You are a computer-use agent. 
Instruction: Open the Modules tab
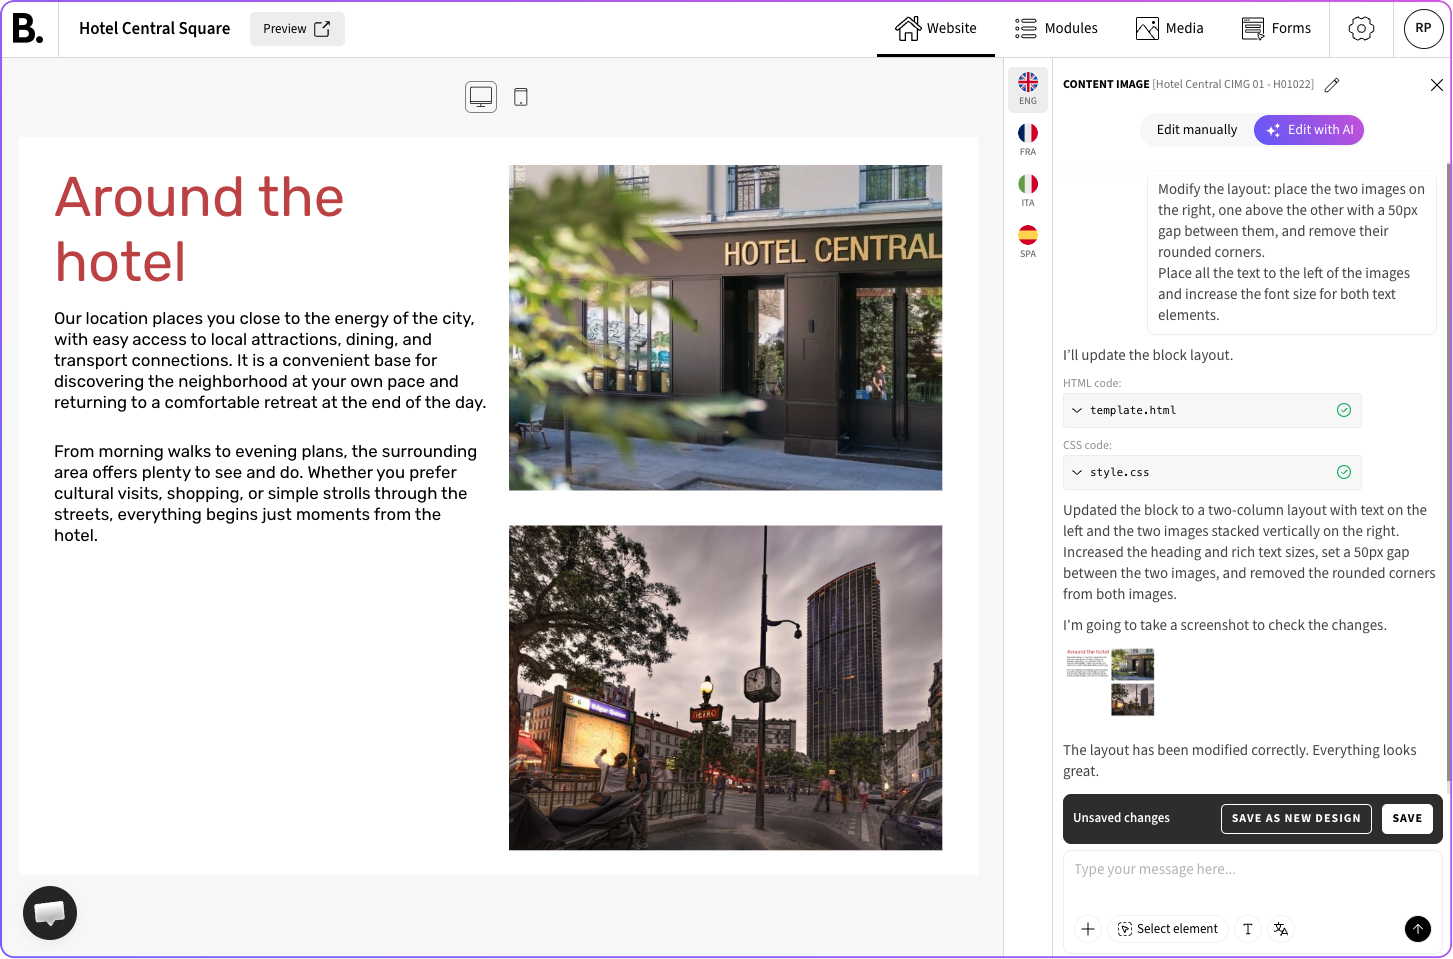pos(1056,29)
